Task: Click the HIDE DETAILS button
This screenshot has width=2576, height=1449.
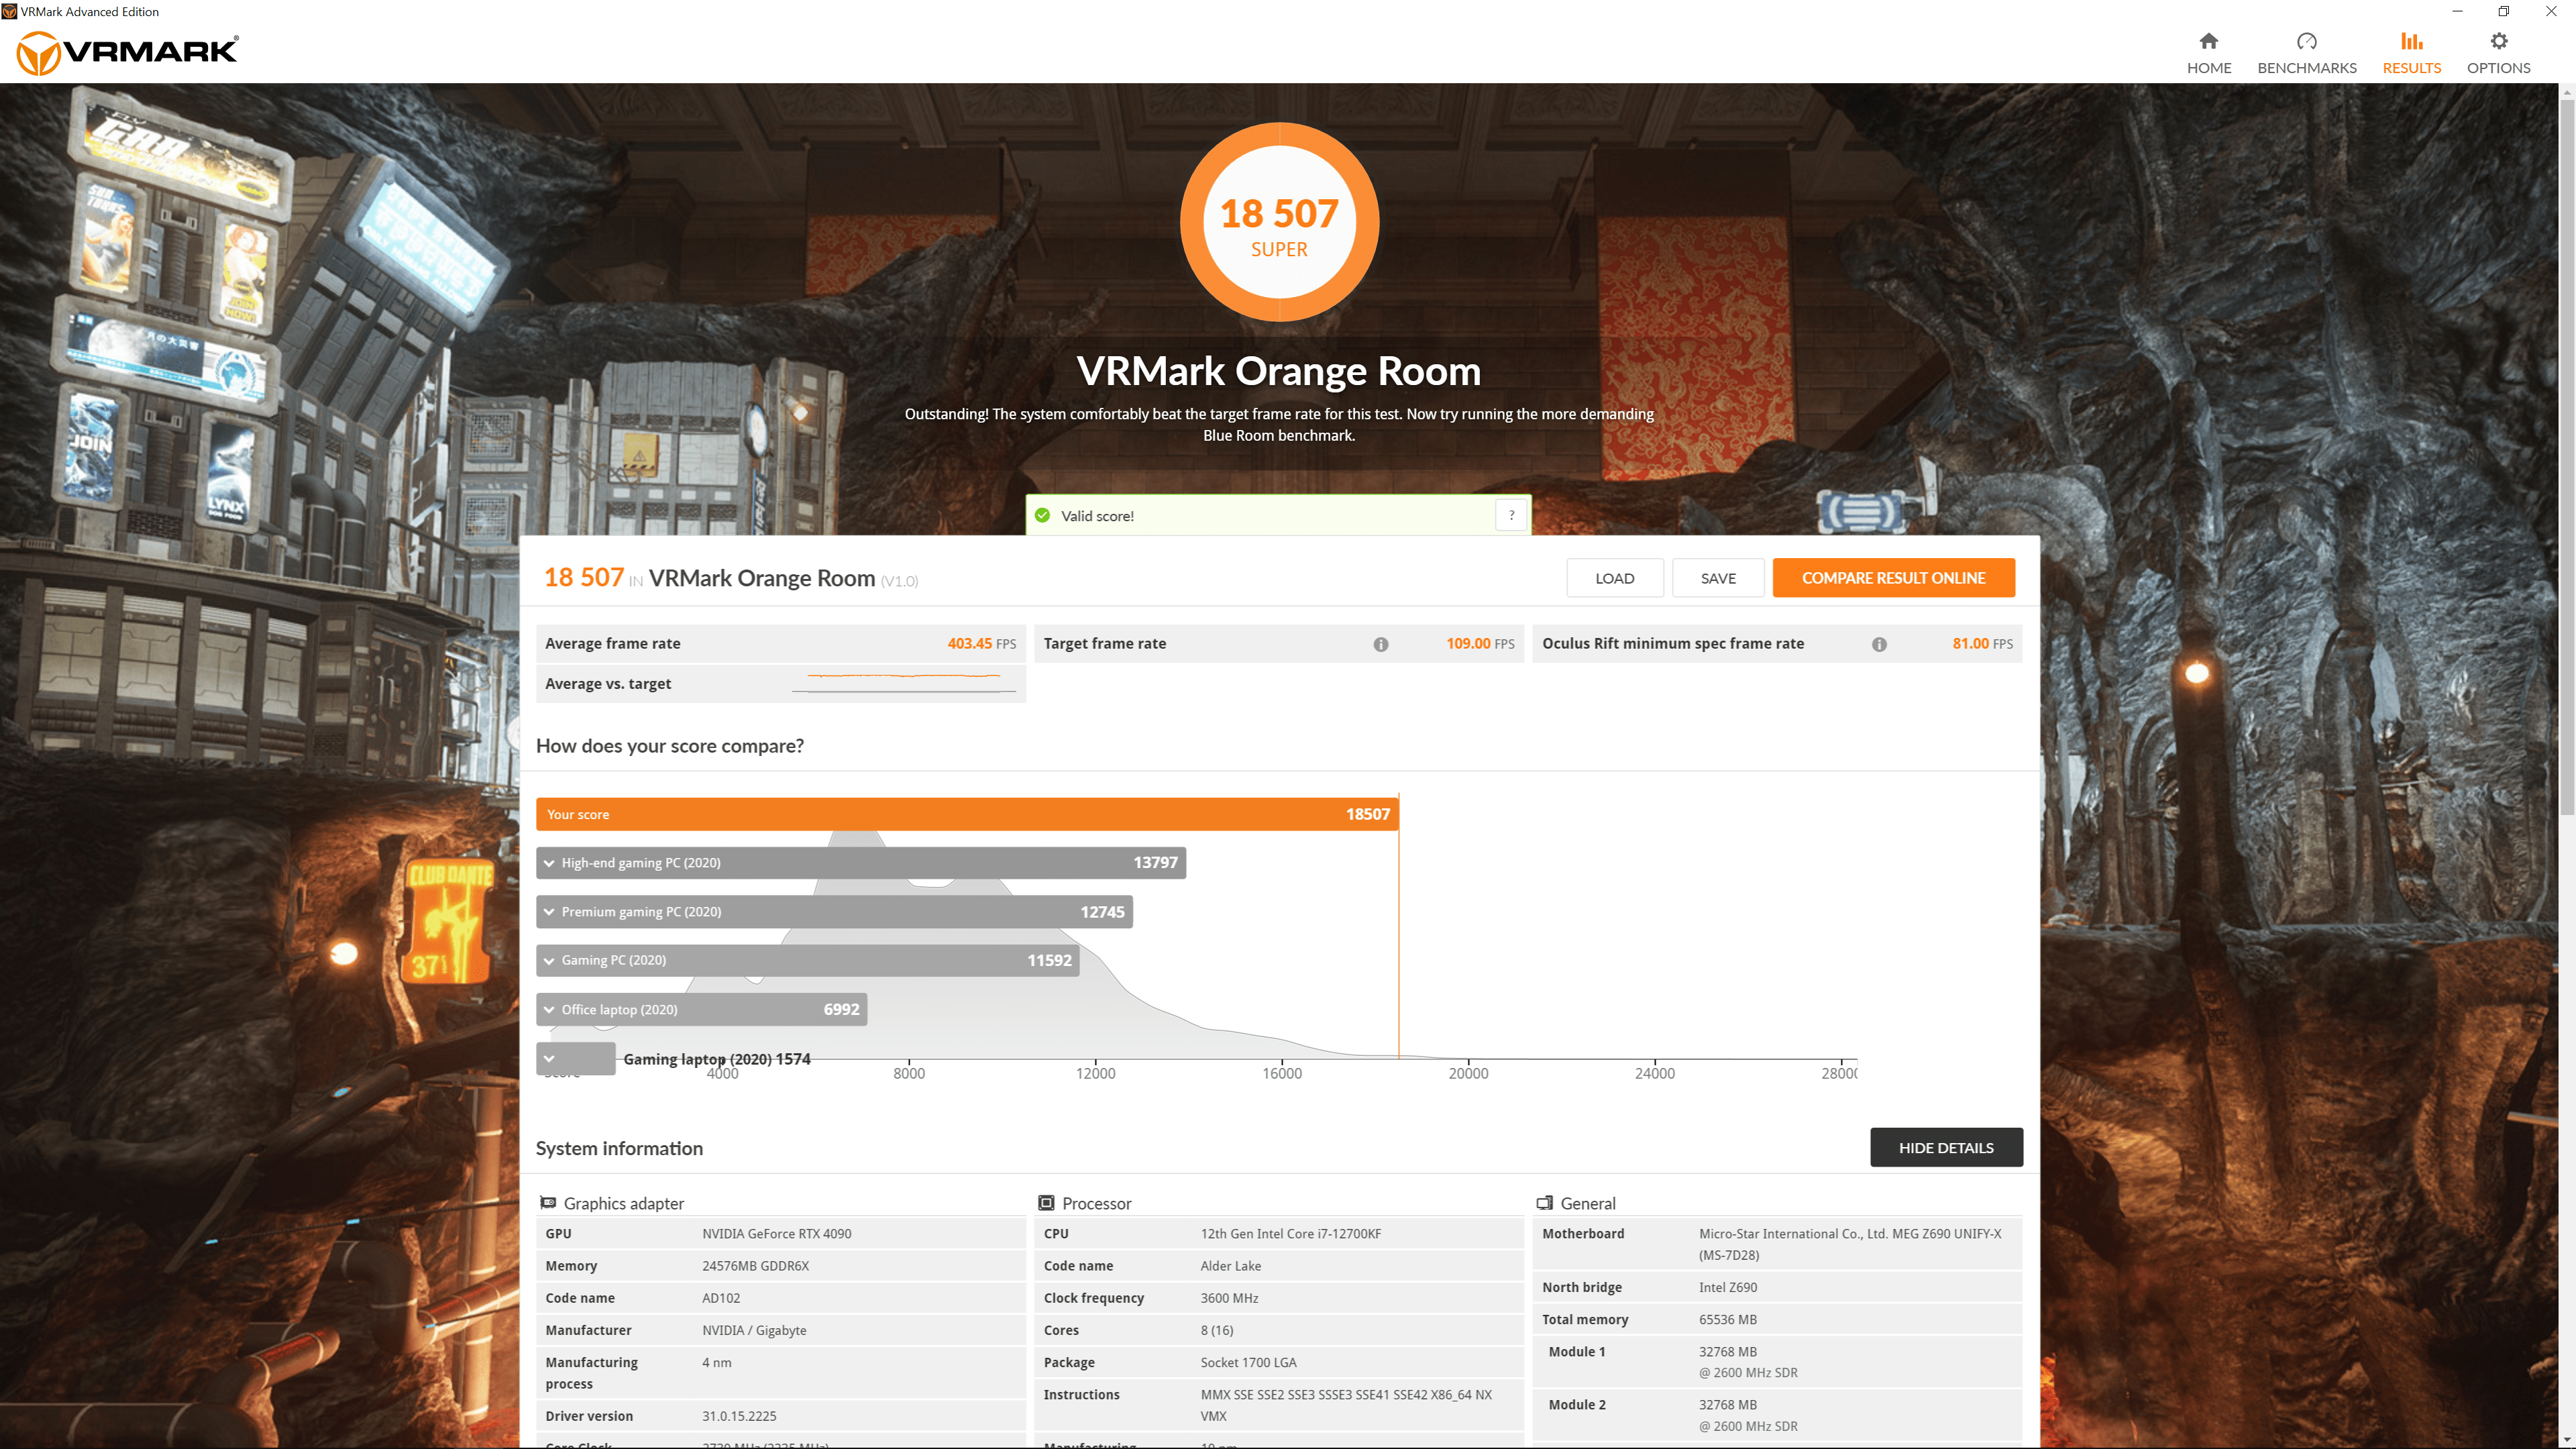Action: (1946, 1148)
